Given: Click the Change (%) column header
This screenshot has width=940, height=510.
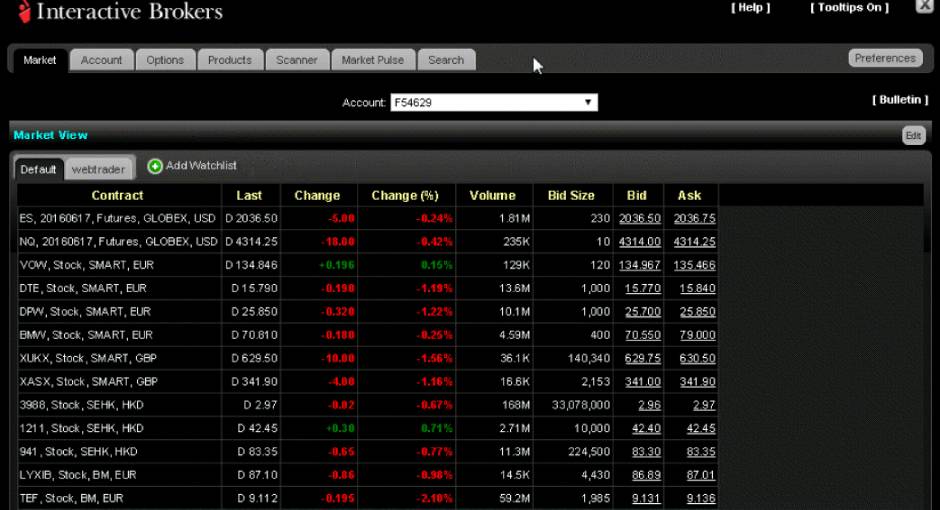Looking at the screenshot, I should pos(405,195).
